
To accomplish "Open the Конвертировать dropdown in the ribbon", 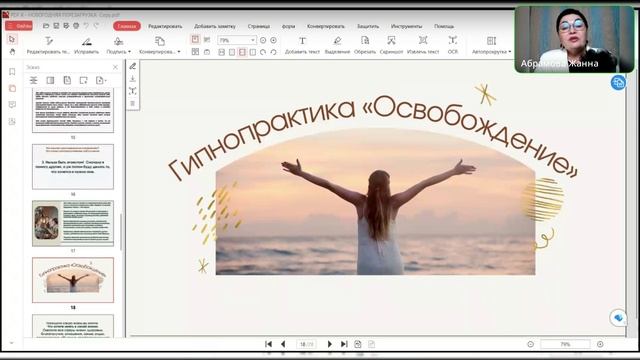I will [x=160, y=45].
